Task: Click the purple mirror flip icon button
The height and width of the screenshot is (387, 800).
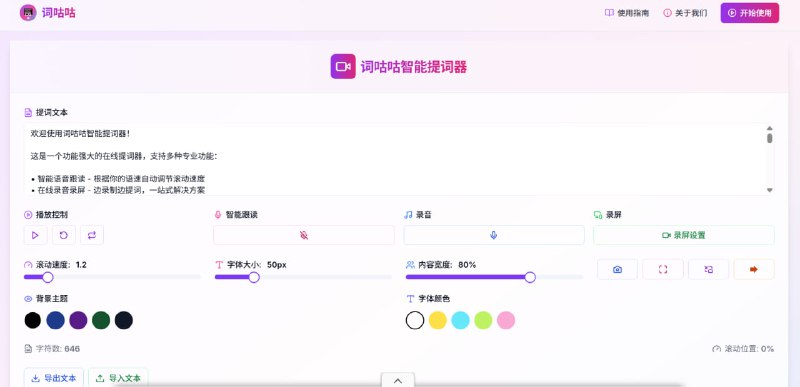Action: 709,269
